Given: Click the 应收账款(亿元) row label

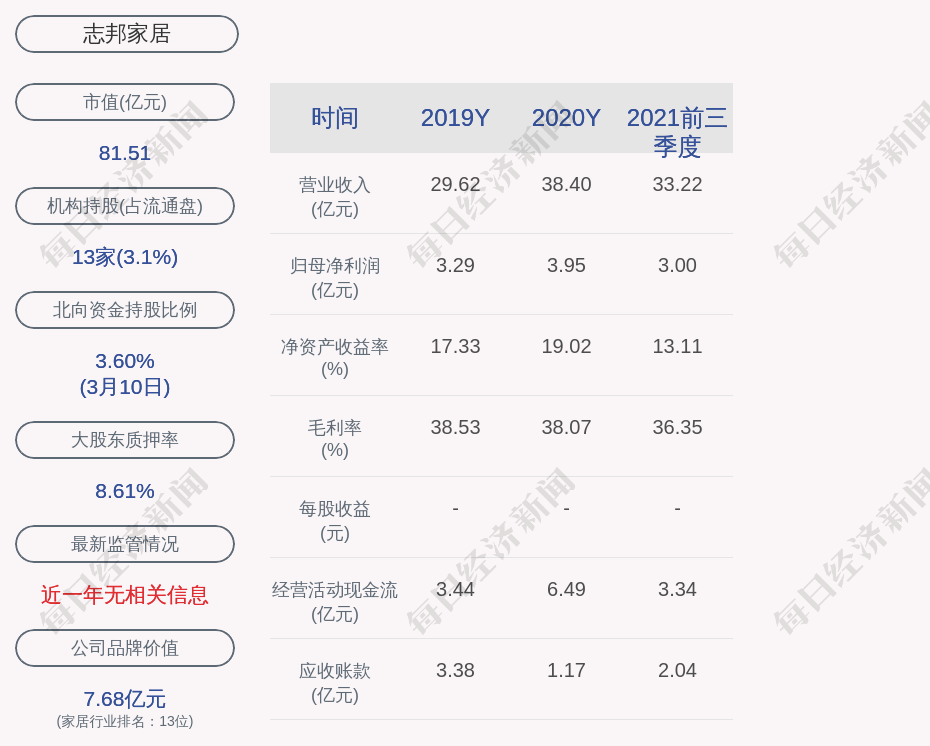Looking at the screenshot, I should [335, 683].
